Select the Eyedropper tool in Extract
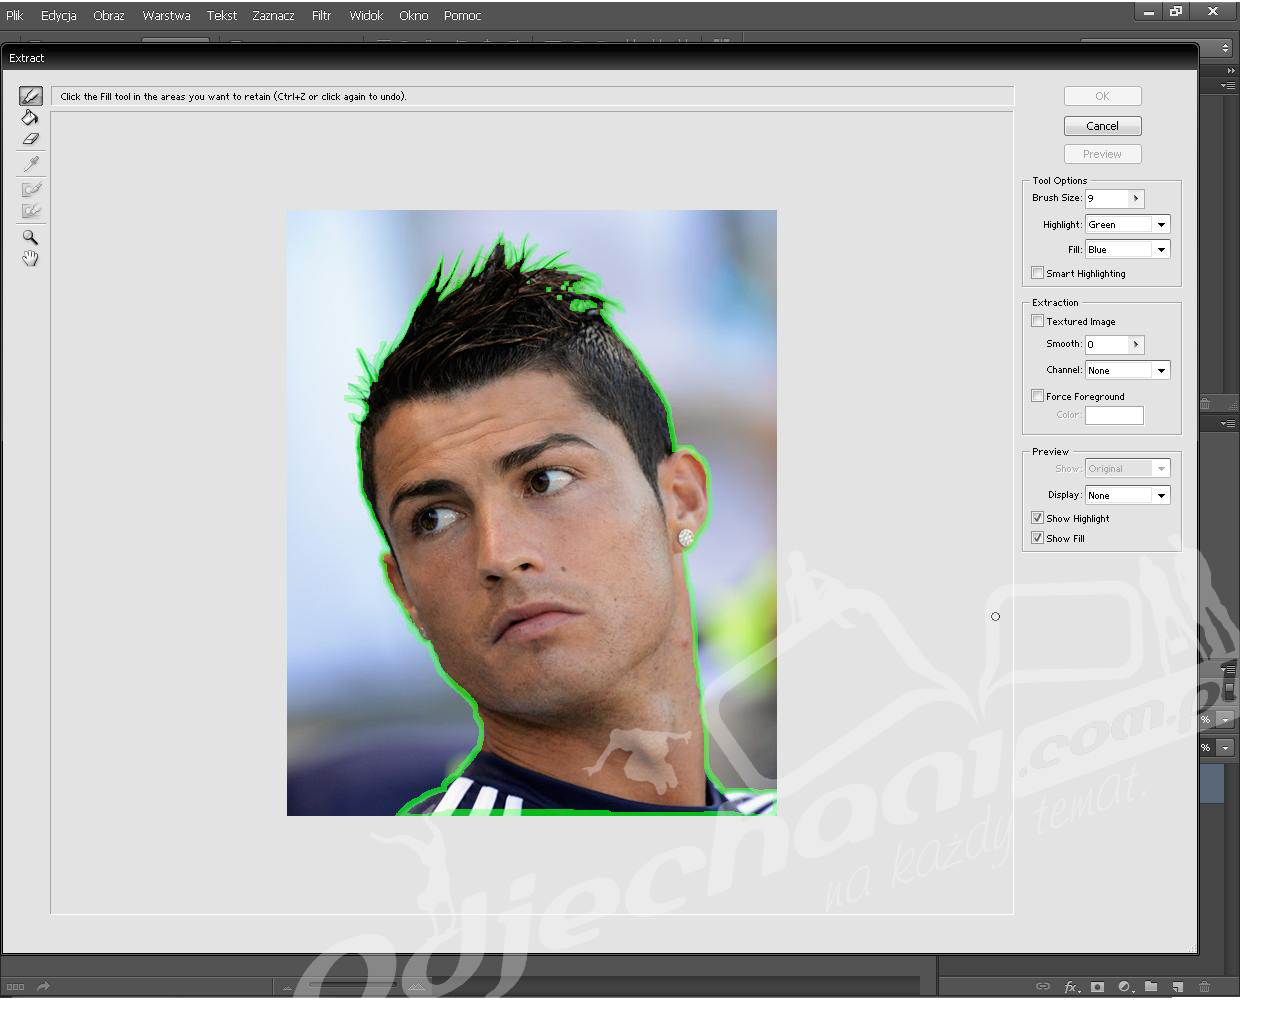 point(30,164)
